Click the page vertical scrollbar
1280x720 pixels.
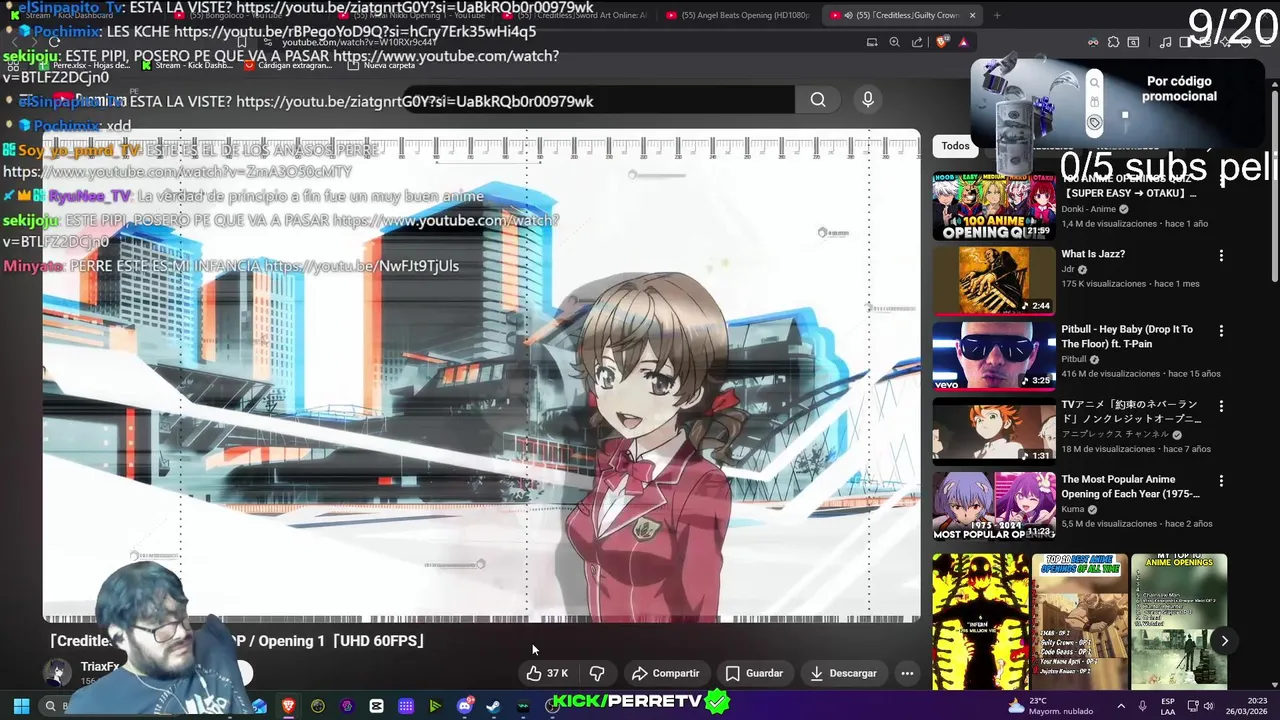tap(1274, 185)
